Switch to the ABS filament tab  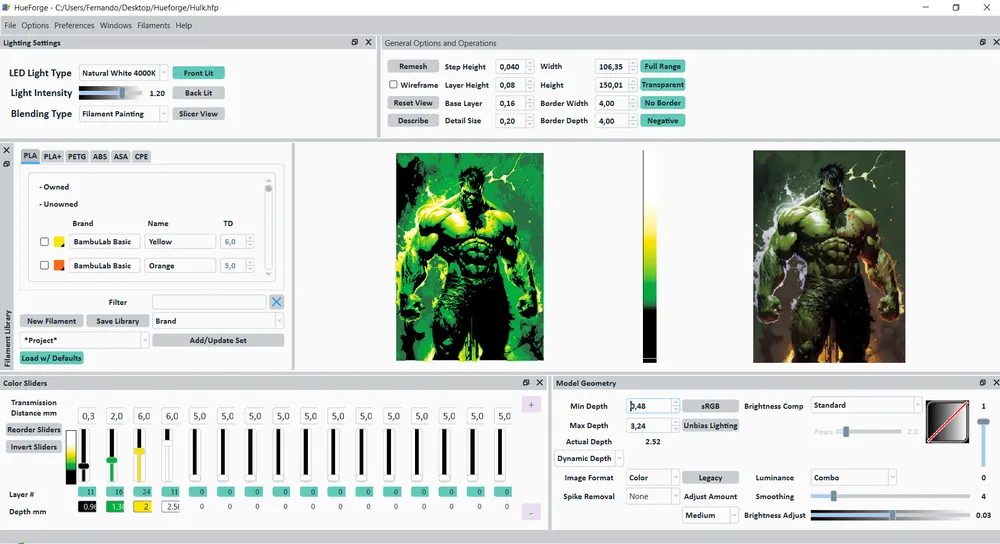[100, 156]
